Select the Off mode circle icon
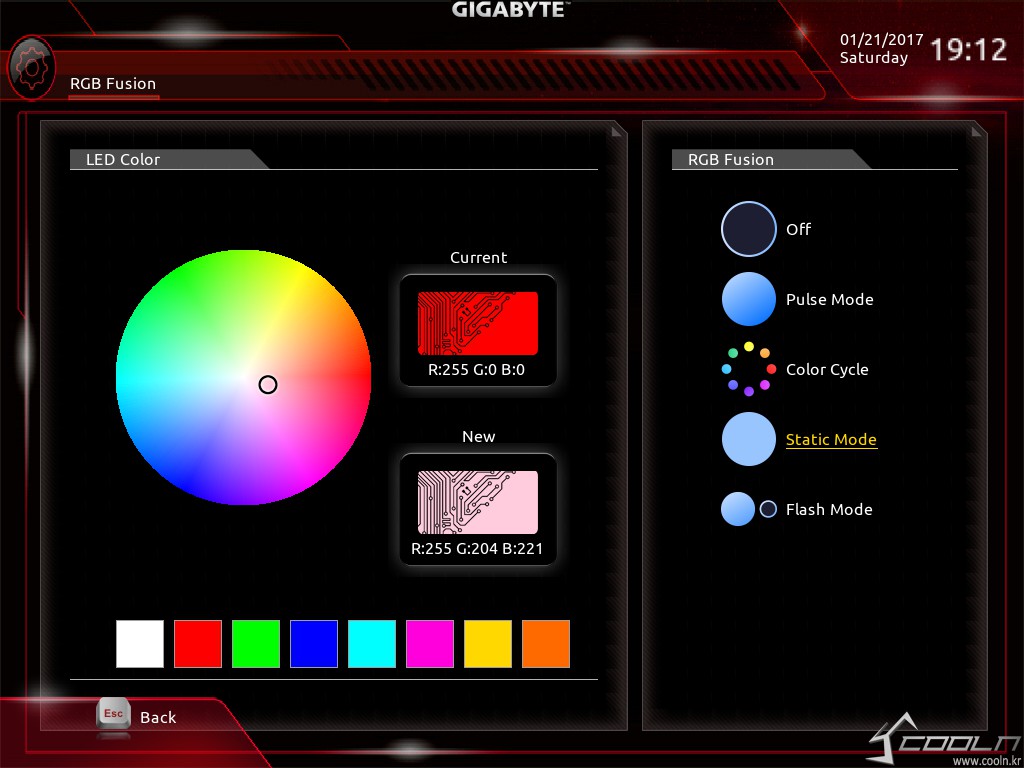Screen dimensions: 1024x768 click(x=748, y=229)
